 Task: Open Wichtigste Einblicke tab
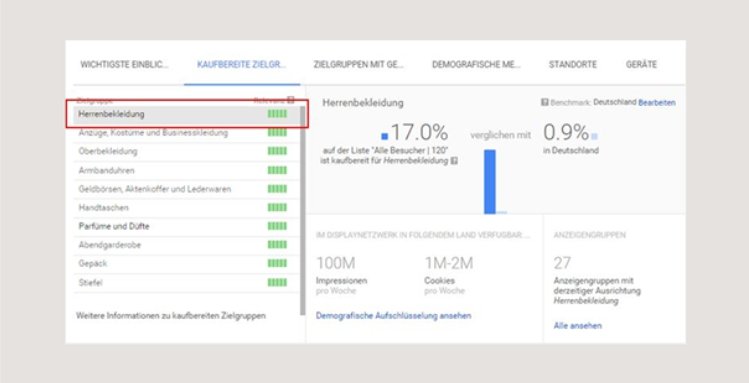124,64
